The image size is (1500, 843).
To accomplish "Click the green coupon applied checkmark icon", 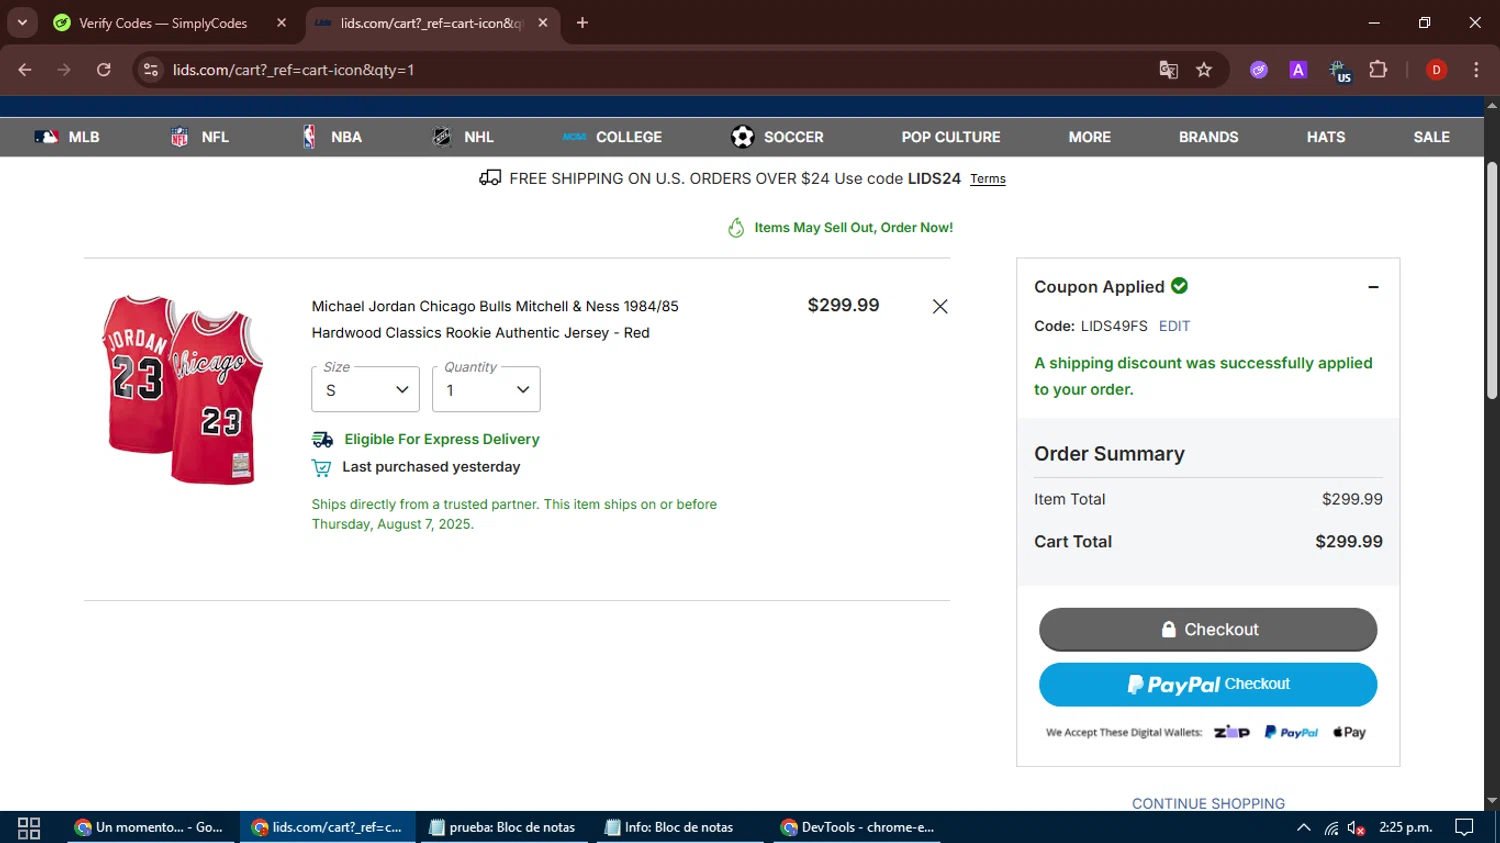I will tap(1179, 286).
